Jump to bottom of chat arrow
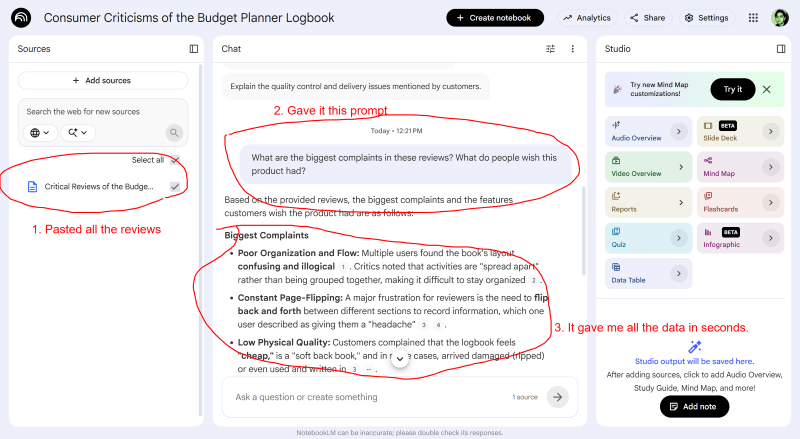The height and width of the screenshot is (439, 800). coord(400,359)
